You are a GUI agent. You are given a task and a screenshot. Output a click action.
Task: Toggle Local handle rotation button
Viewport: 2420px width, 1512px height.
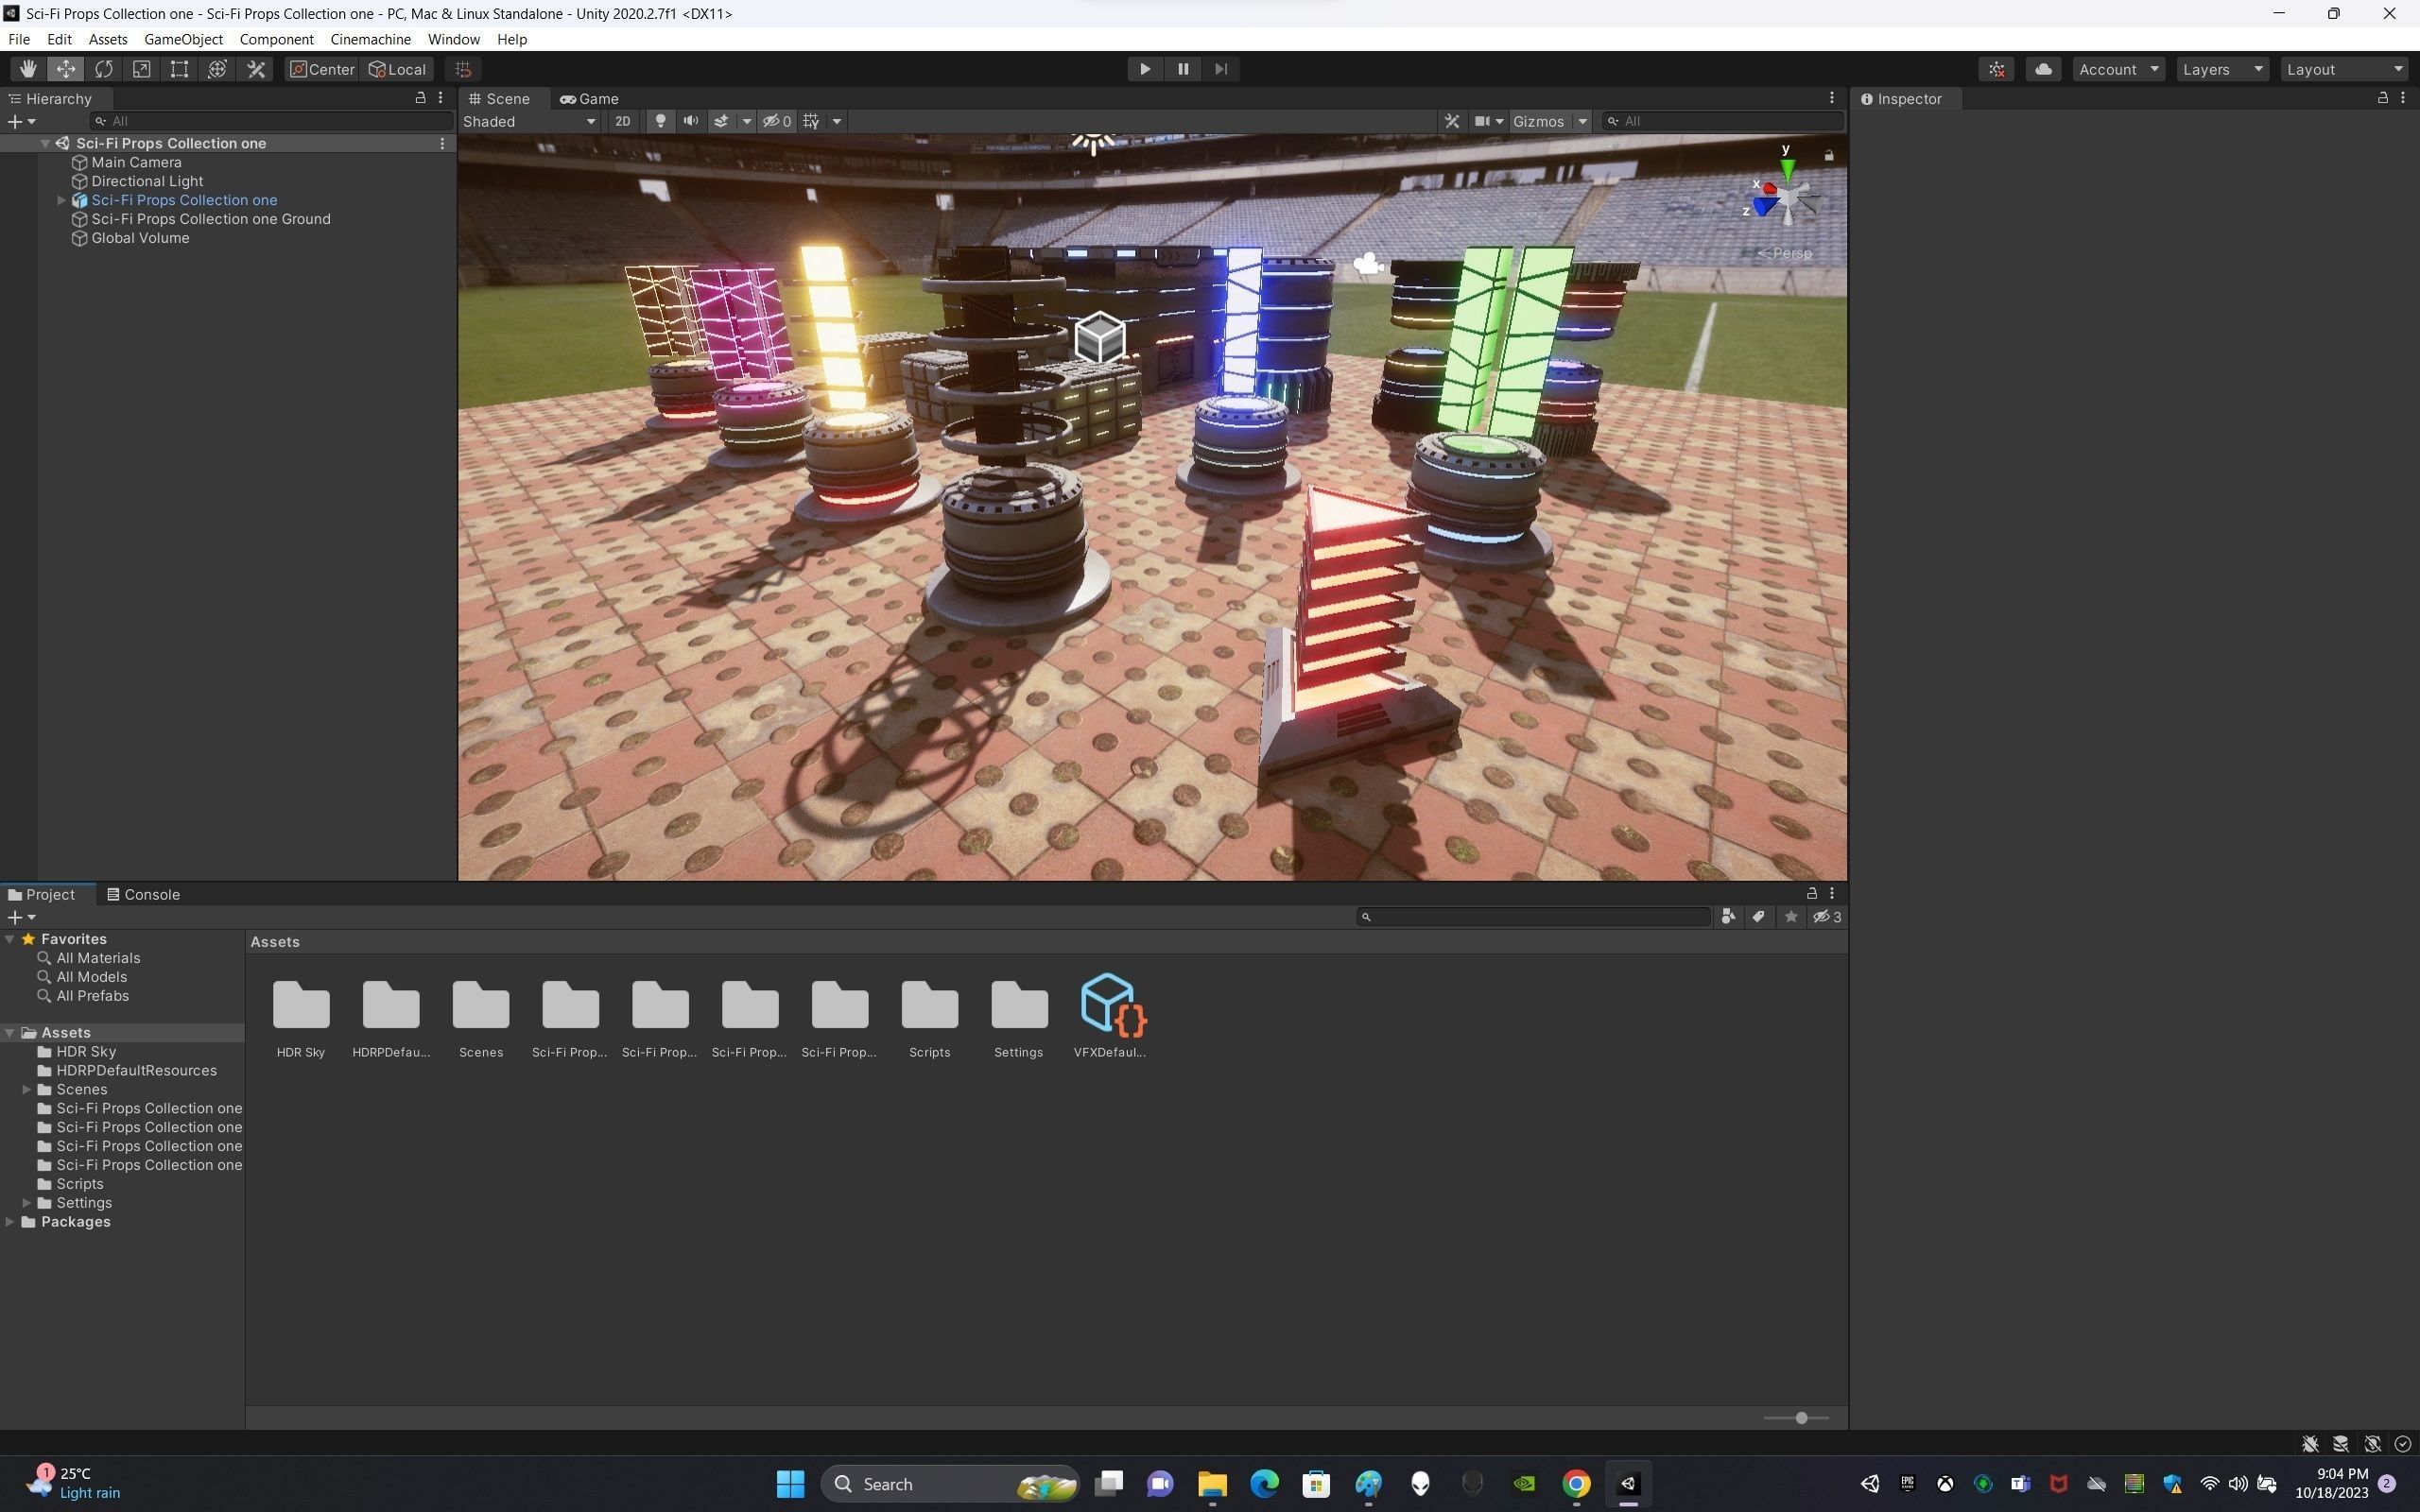pos(398,69)
